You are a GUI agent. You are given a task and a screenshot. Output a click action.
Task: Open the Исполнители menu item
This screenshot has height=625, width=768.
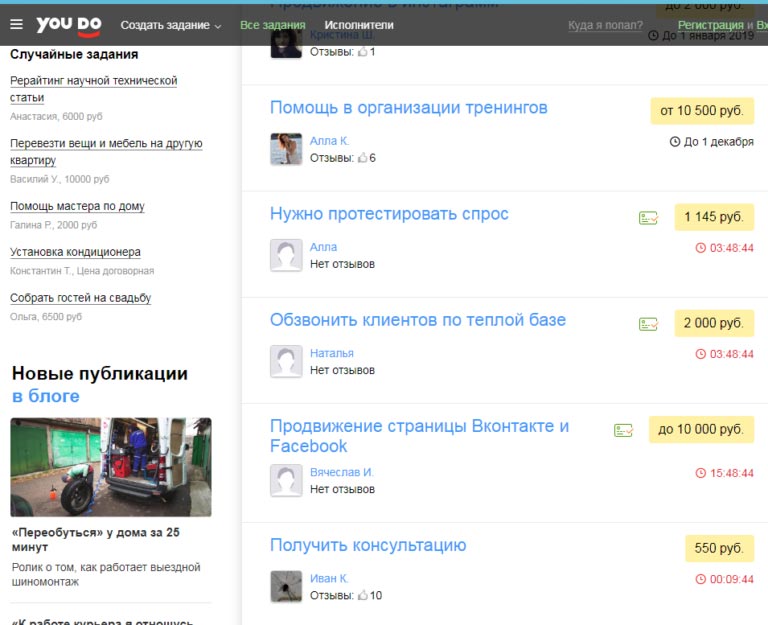coord(359,25)
